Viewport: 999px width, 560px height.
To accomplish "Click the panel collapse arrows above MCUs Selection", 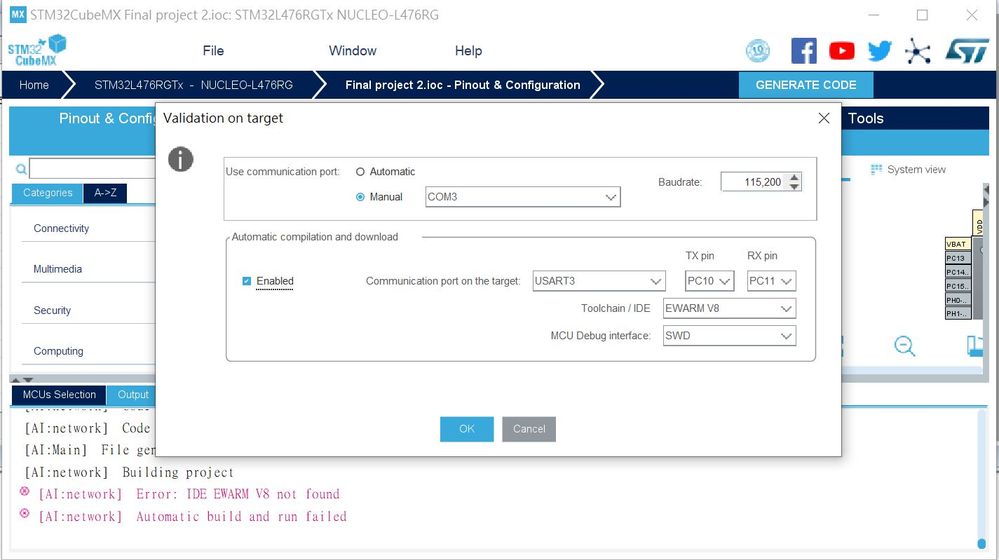I will click(x=22, y=380).
